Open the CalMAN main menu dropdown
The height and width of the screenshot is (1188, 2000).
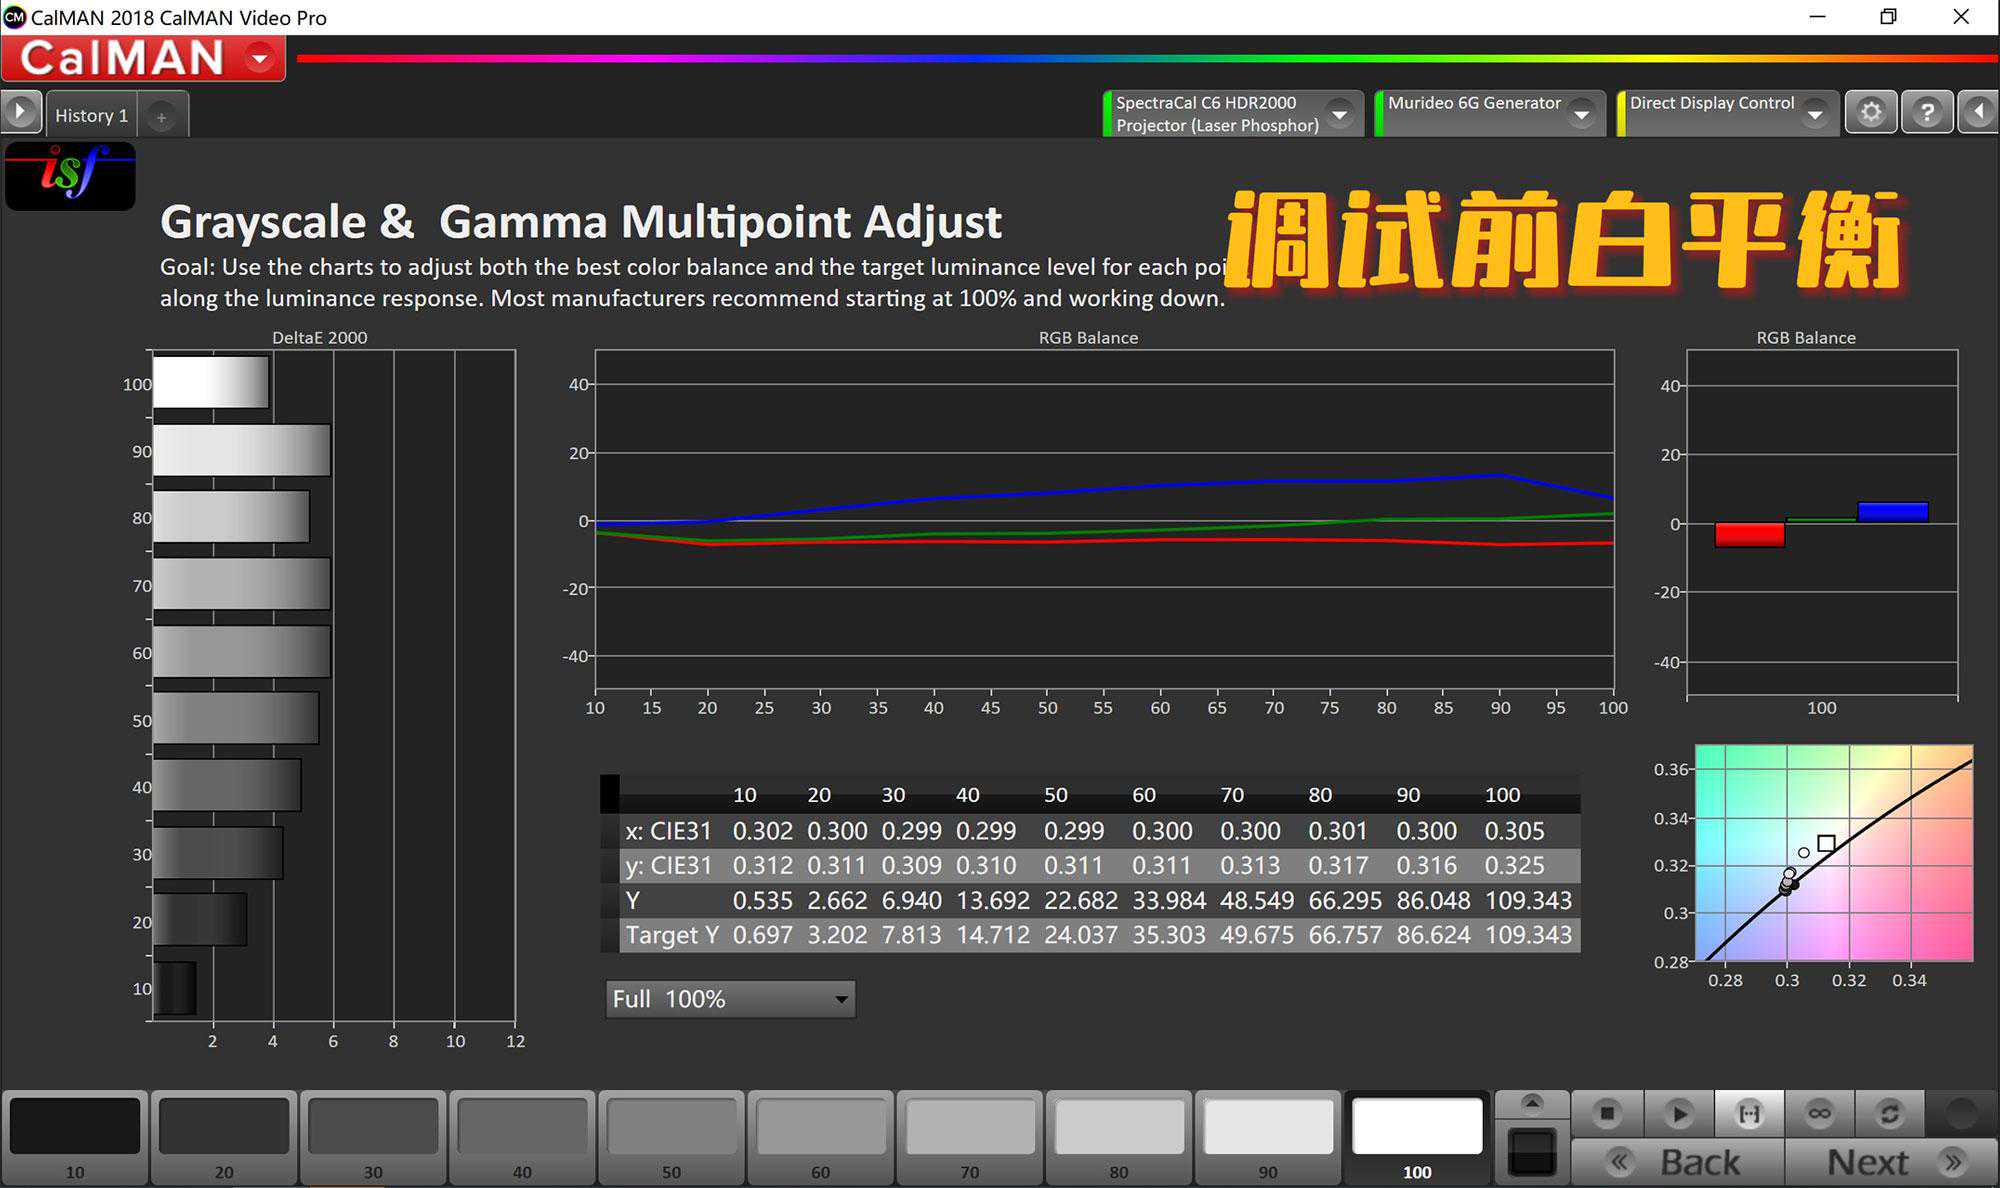click(259, 58)
